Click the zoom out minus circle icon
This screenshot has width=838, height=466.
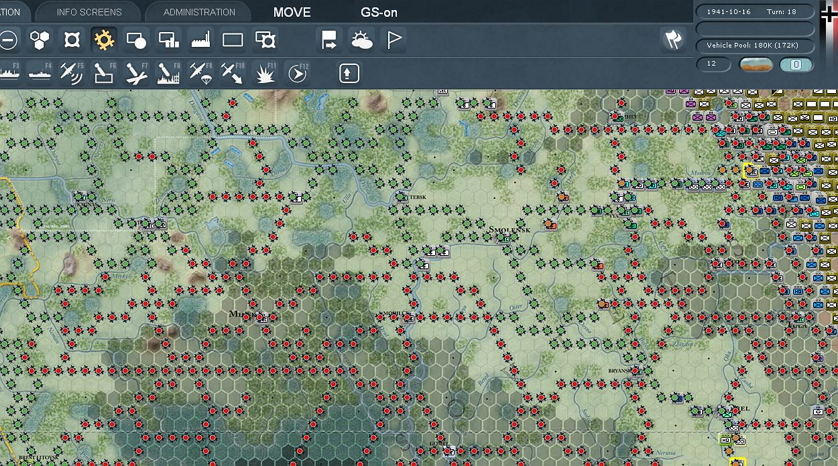(x=7, y=40)
